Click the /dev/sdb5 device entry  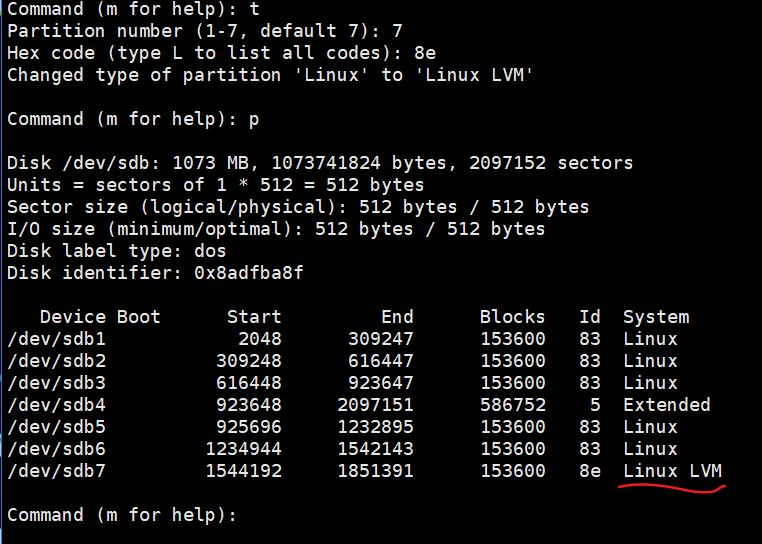[x=56, y=427]
